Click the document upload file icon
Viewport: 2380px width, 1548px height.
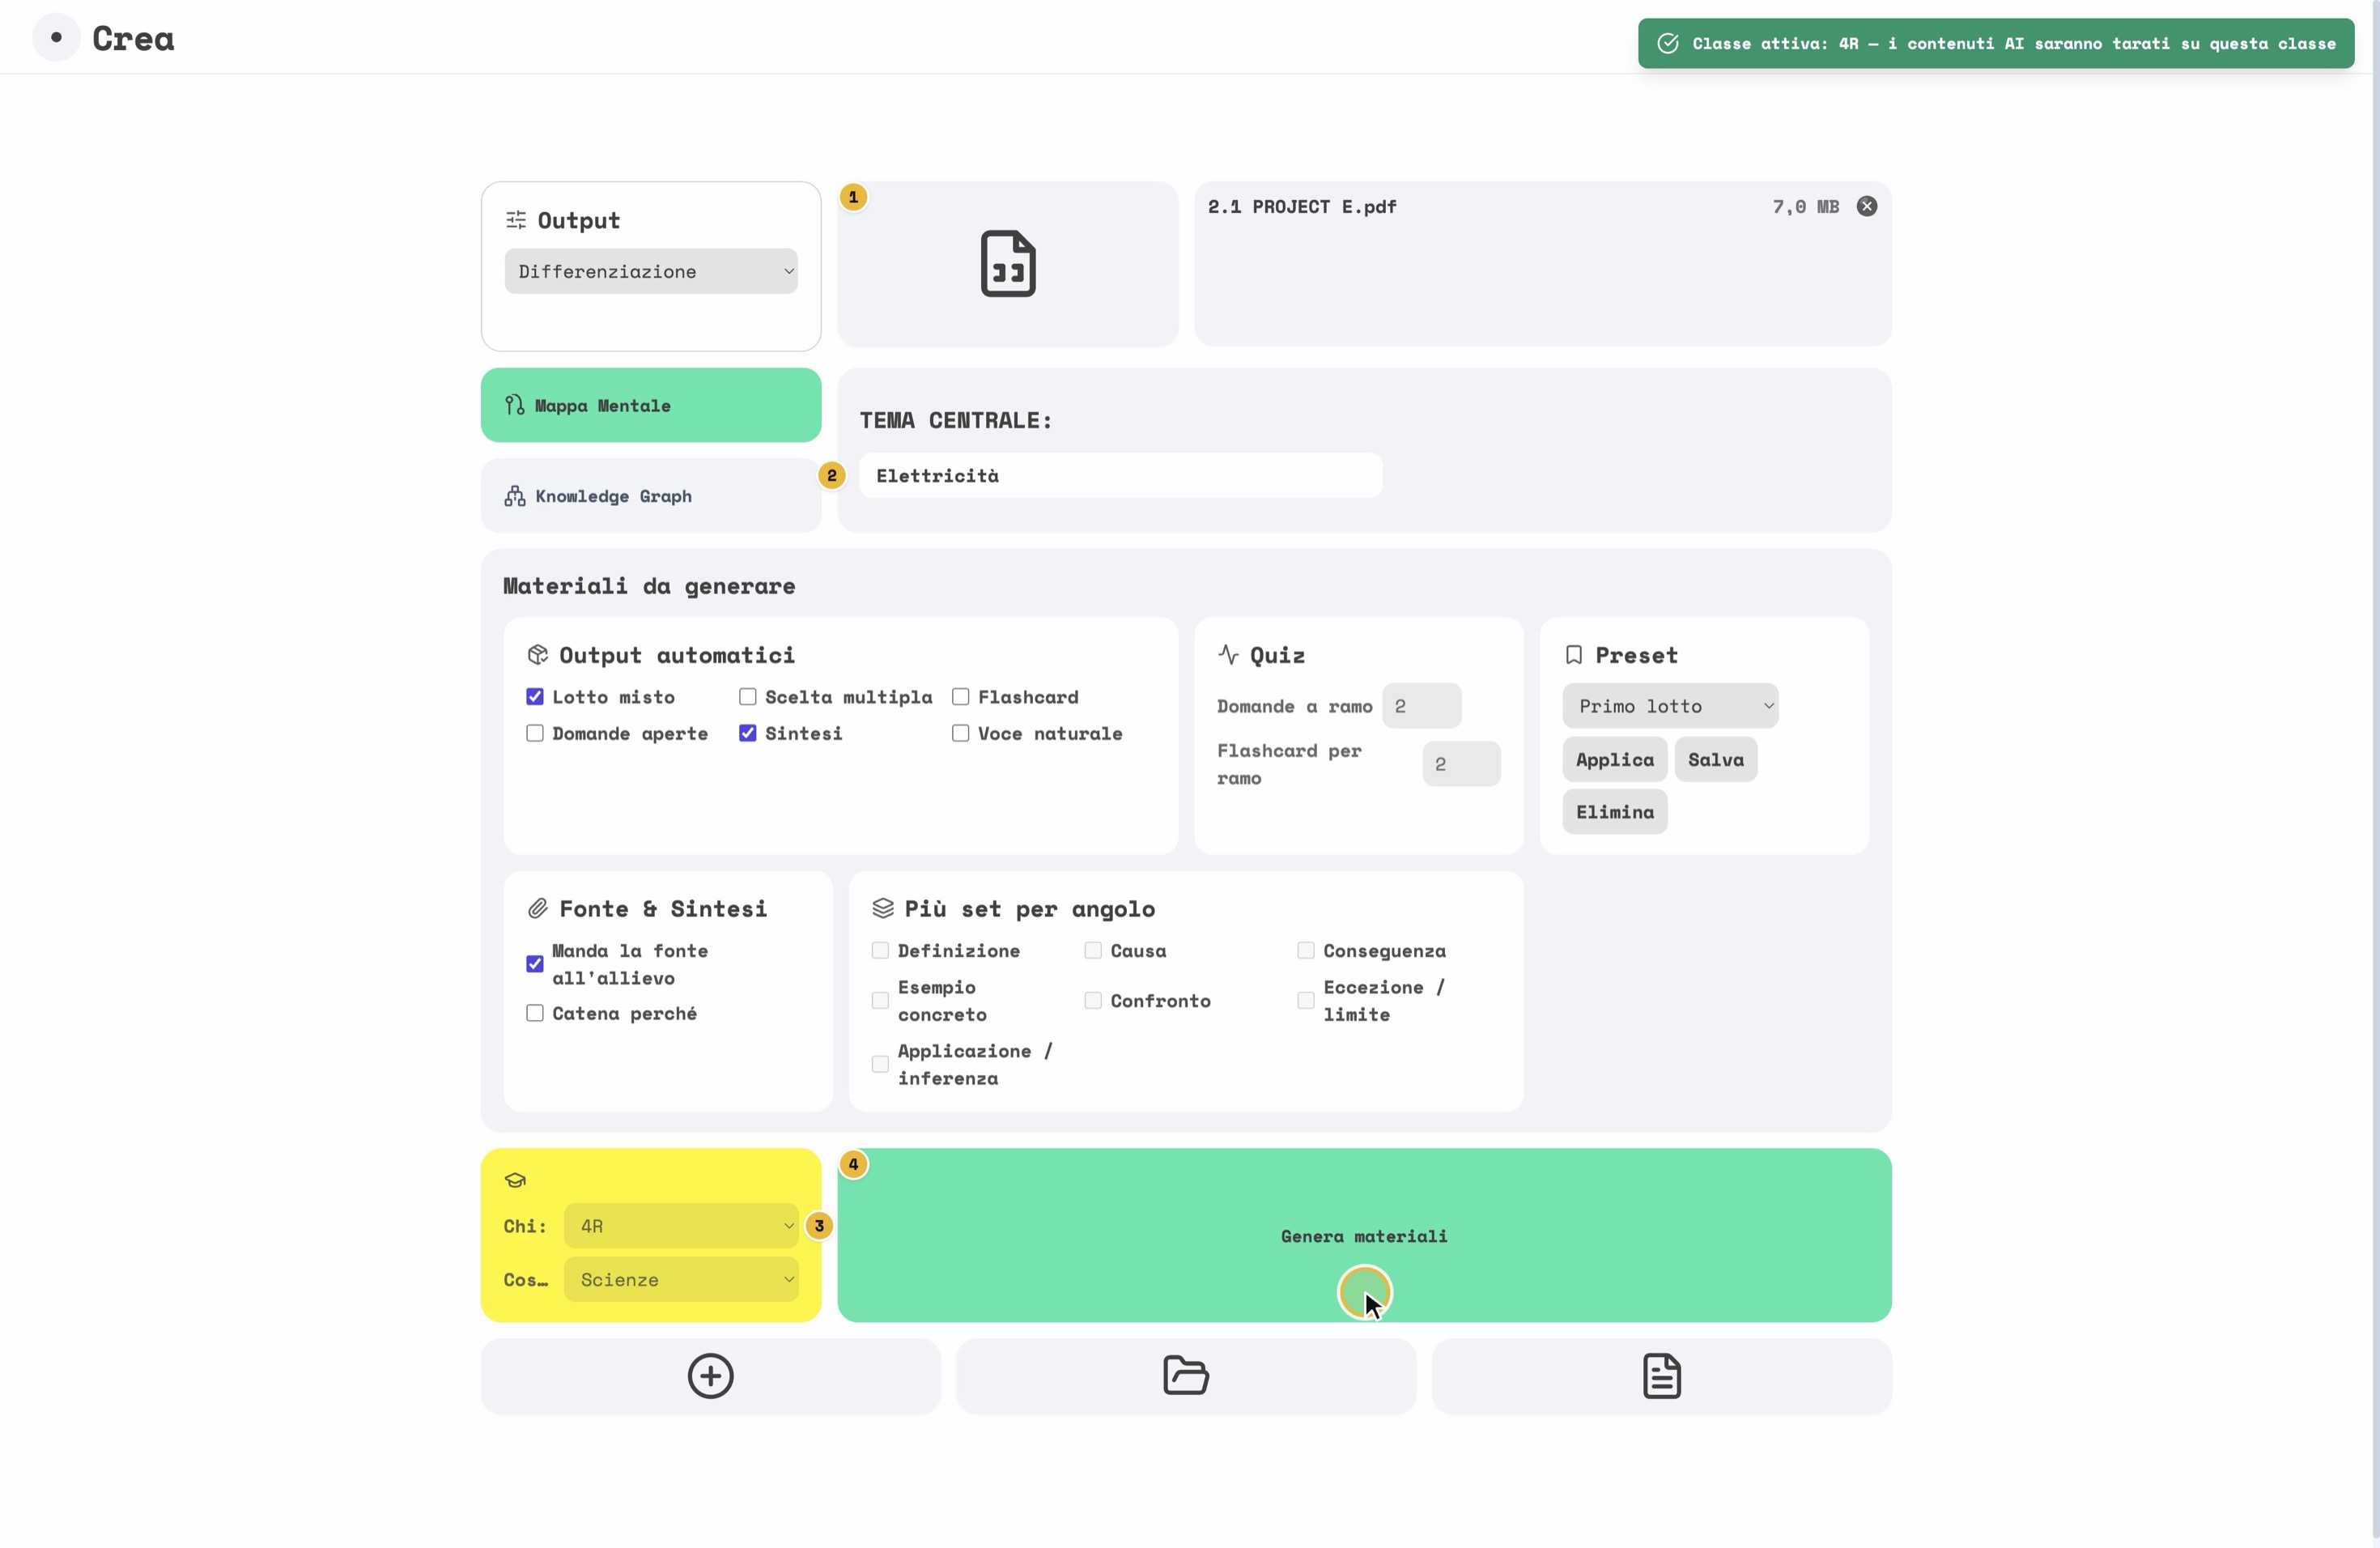(x=1007, y=264)
